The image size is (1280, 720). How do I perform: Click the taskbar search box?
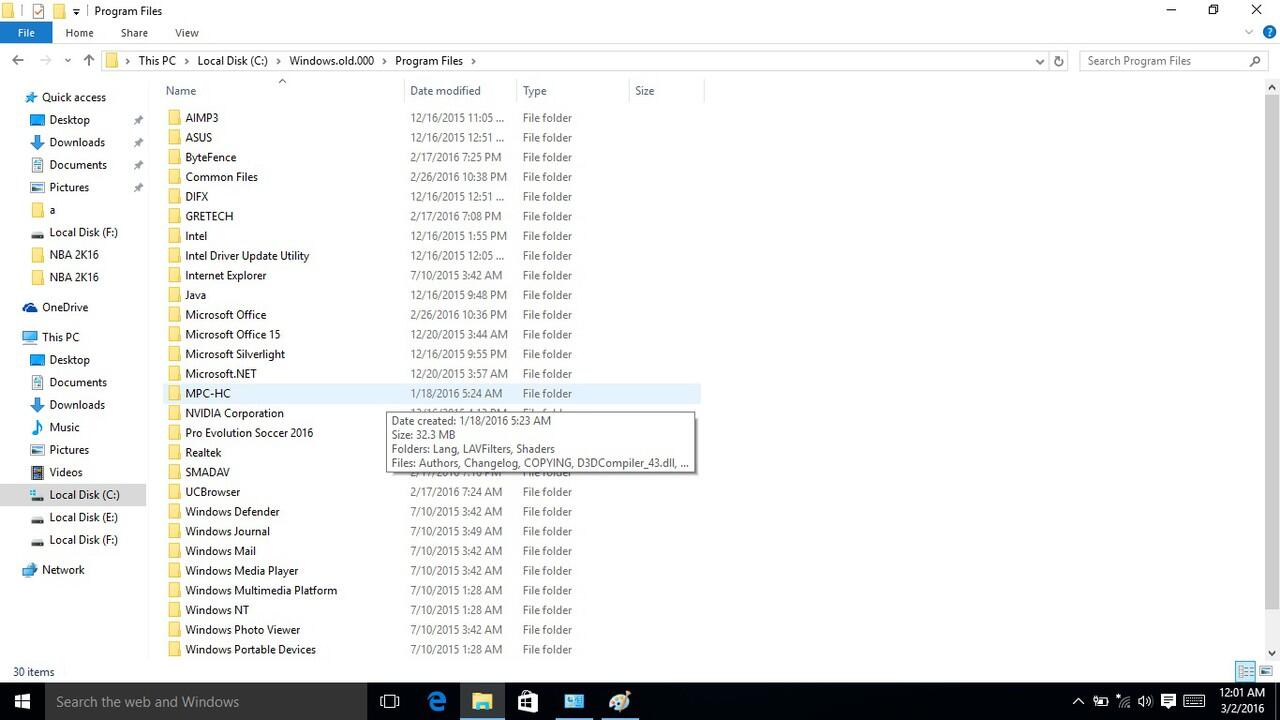pos(206,701)
